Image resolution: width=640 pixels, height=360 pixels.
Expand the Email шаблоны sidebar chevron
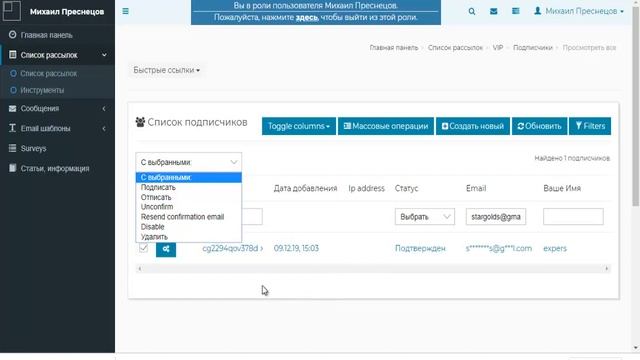(104, 129)
